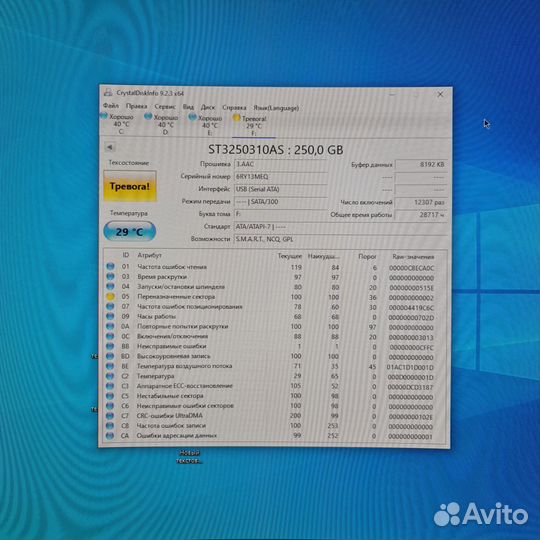Click the Порог column header
The image size is (540, 540).
point(367,257)
